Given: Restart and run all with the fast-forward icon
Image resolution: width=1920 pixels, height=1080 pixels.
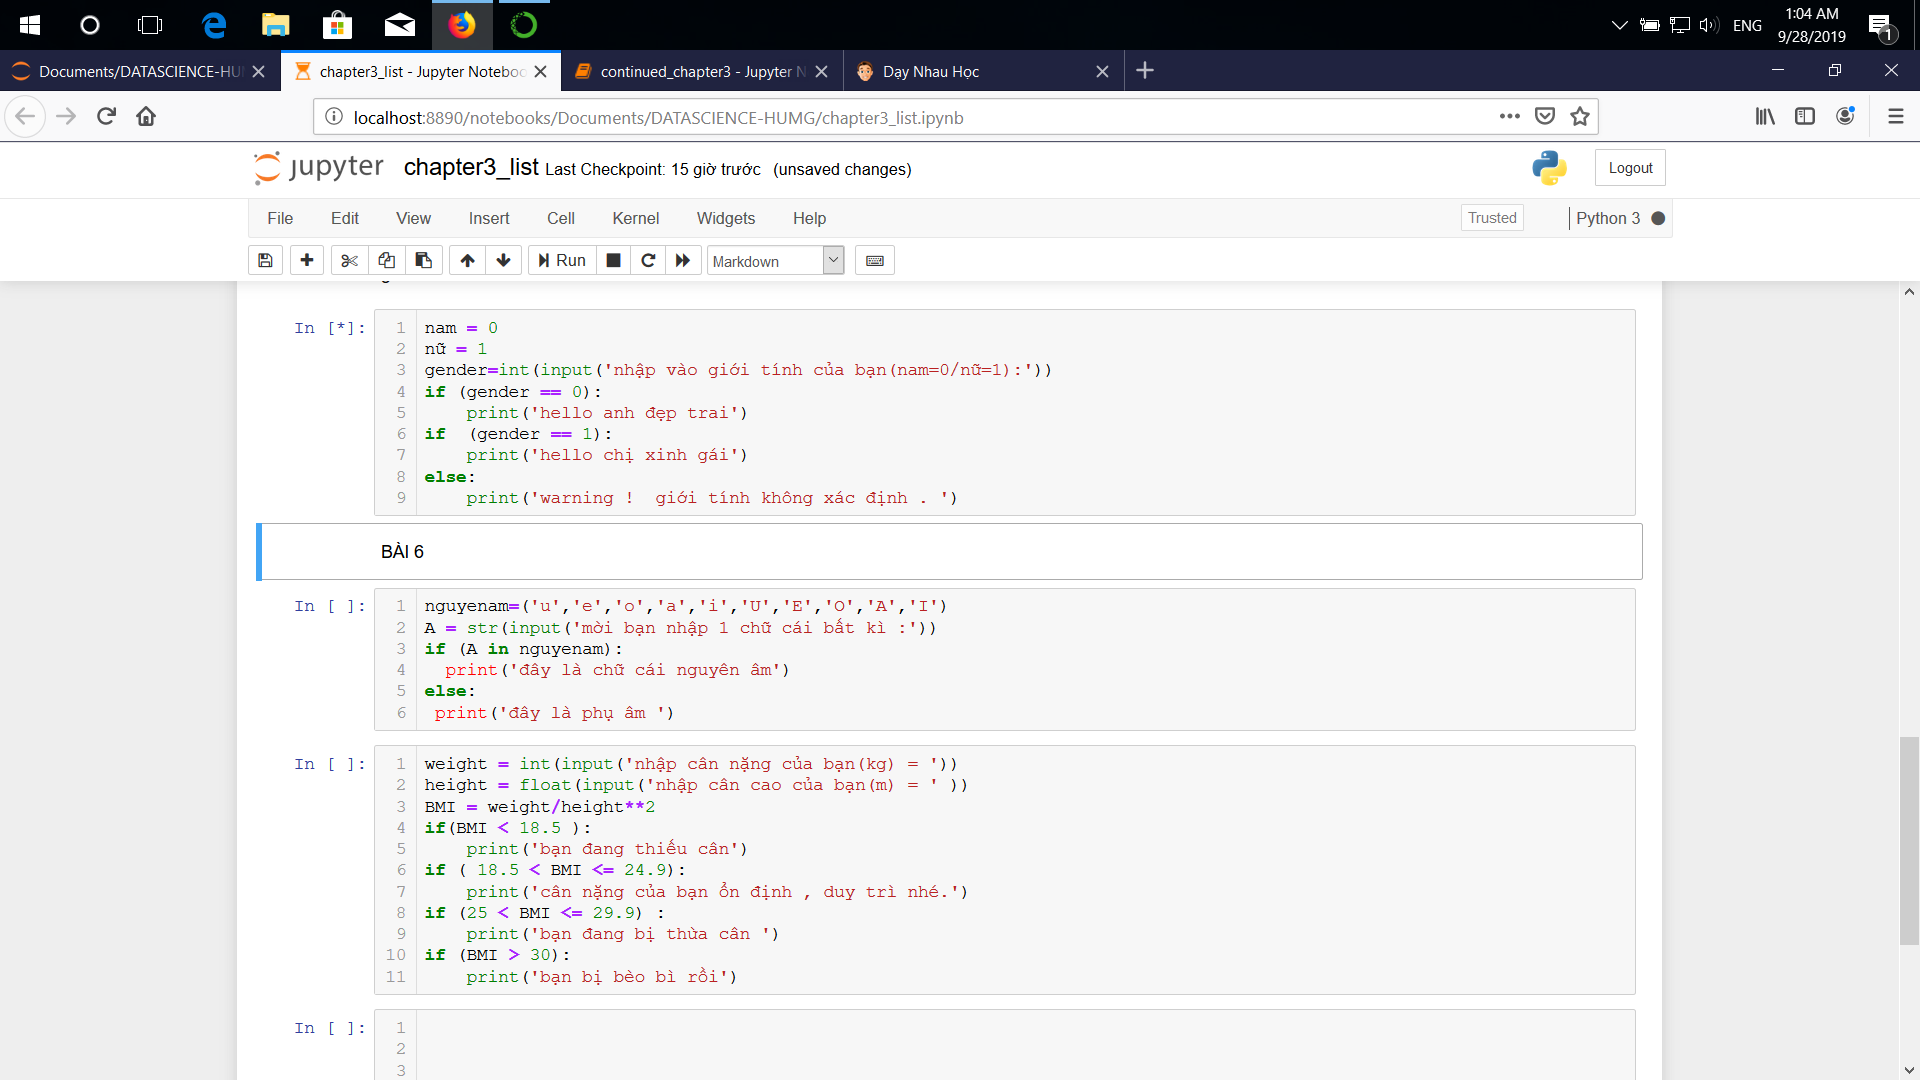Looking at the screenshot, I should (683, 261).
